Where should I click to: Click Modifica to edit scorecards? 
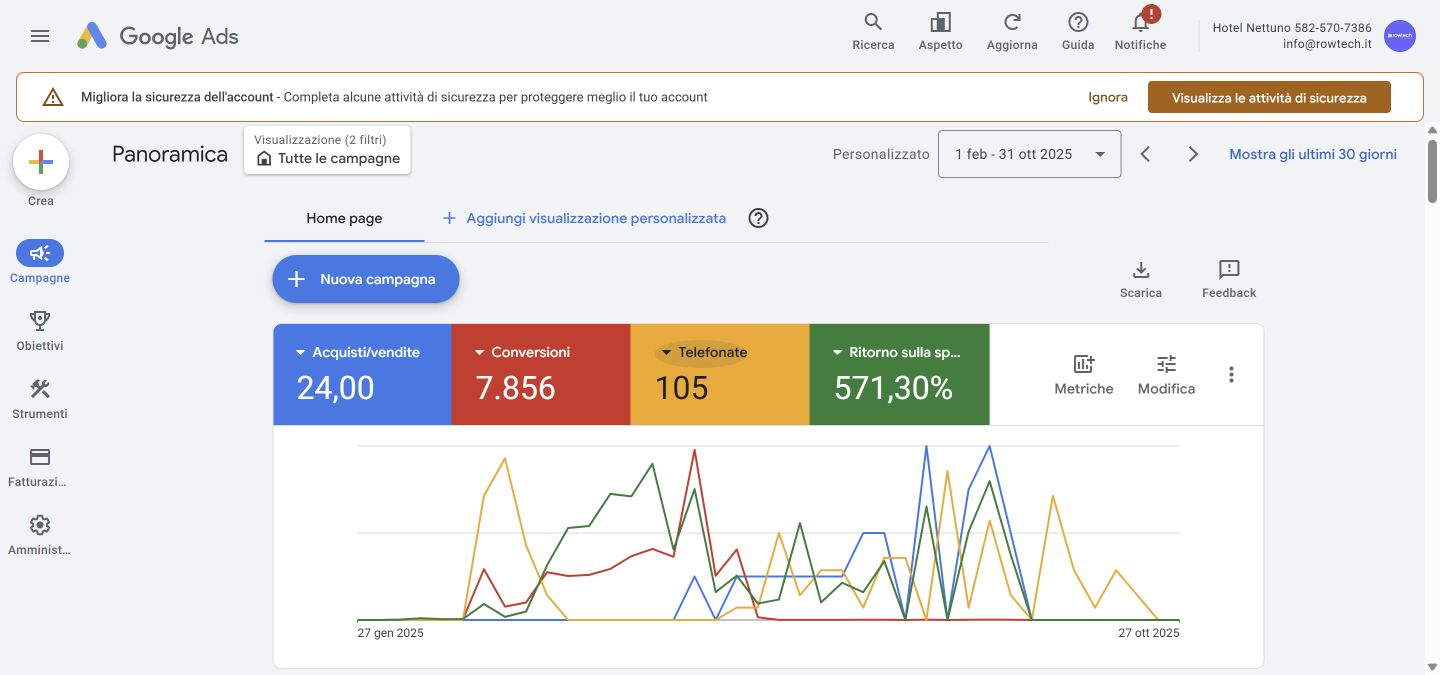(1166, 375)
